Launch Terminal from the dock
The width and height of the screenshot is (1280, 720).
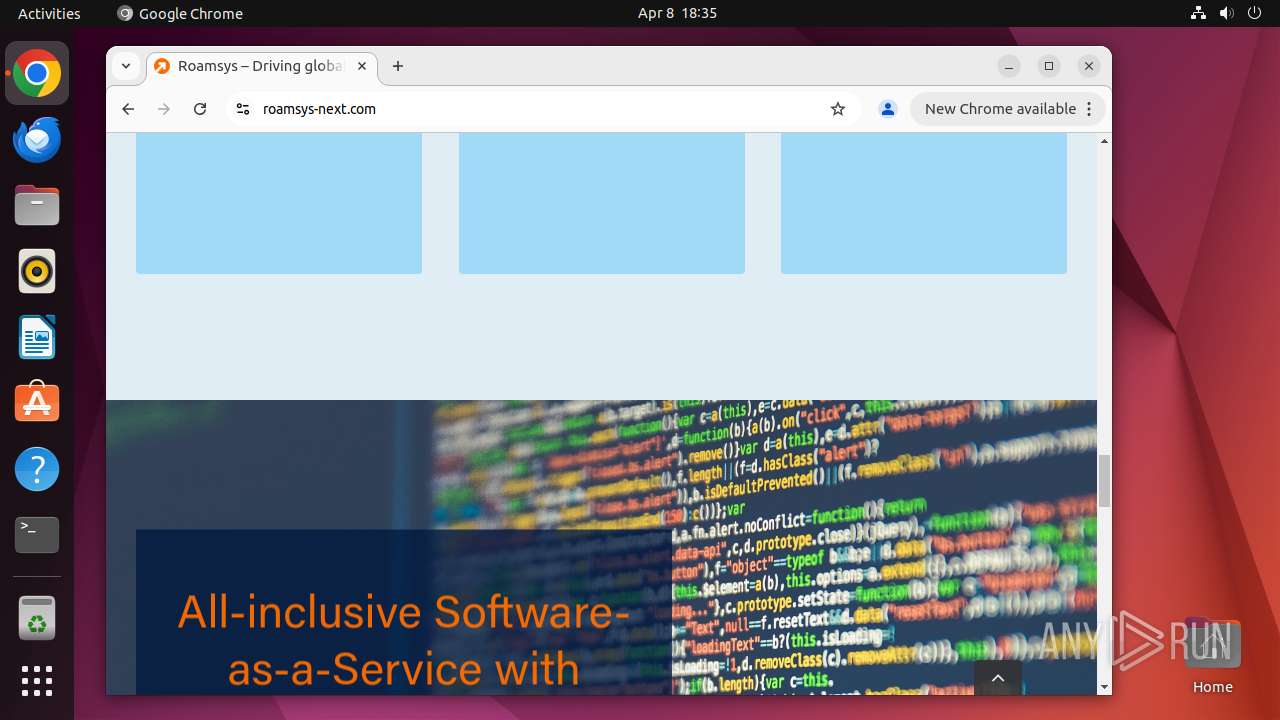click(x=37, y=535)
